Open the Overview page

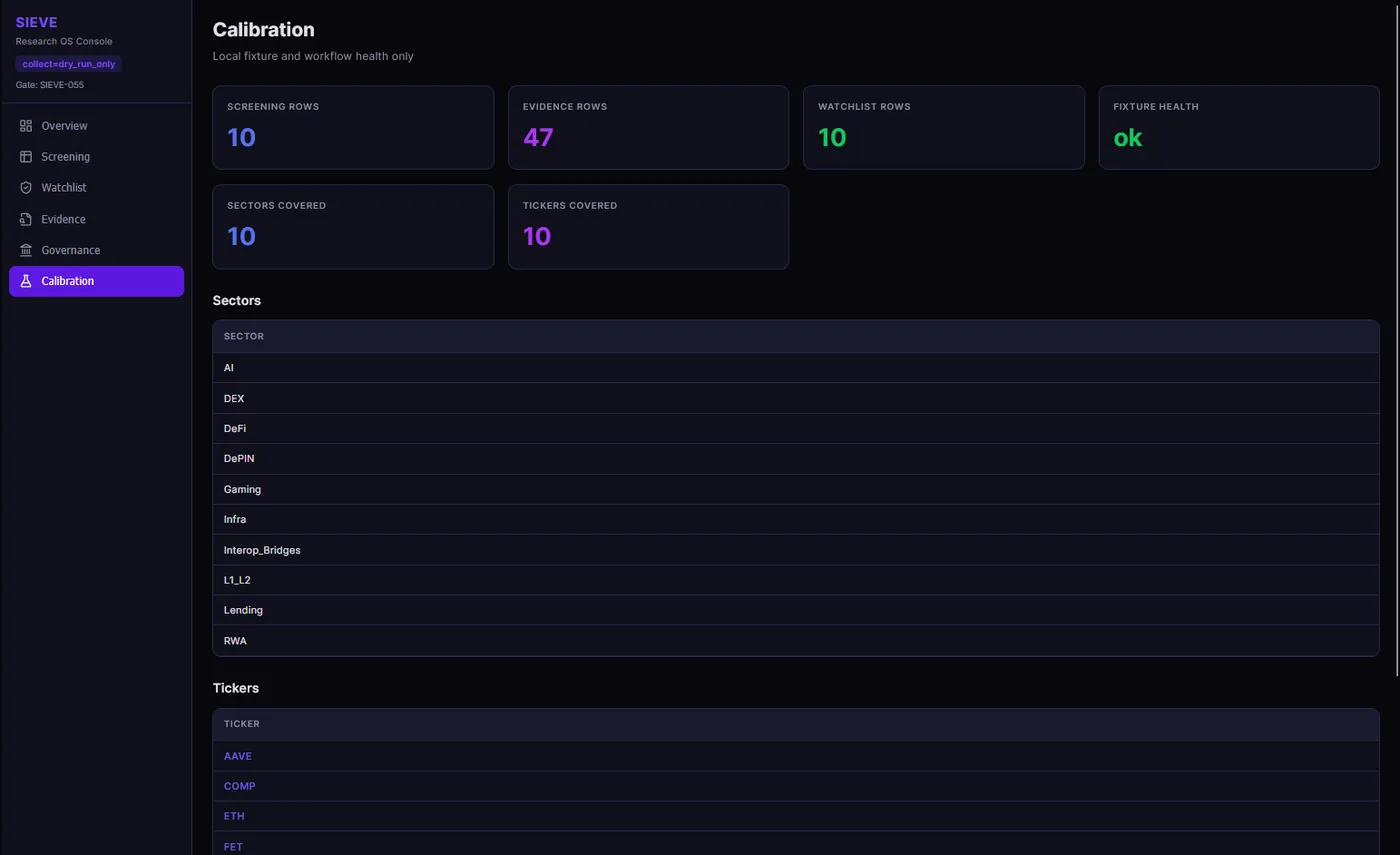click(x=96, y=126)
